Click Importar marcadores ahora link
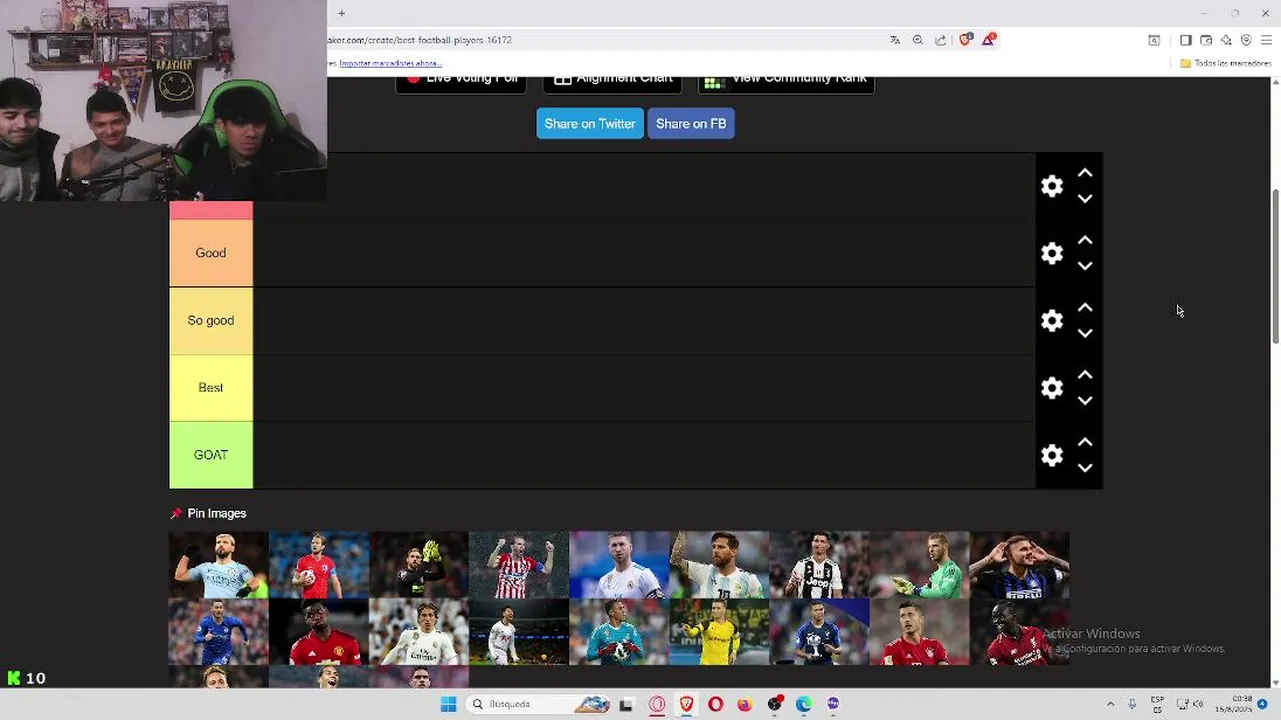 390,63
